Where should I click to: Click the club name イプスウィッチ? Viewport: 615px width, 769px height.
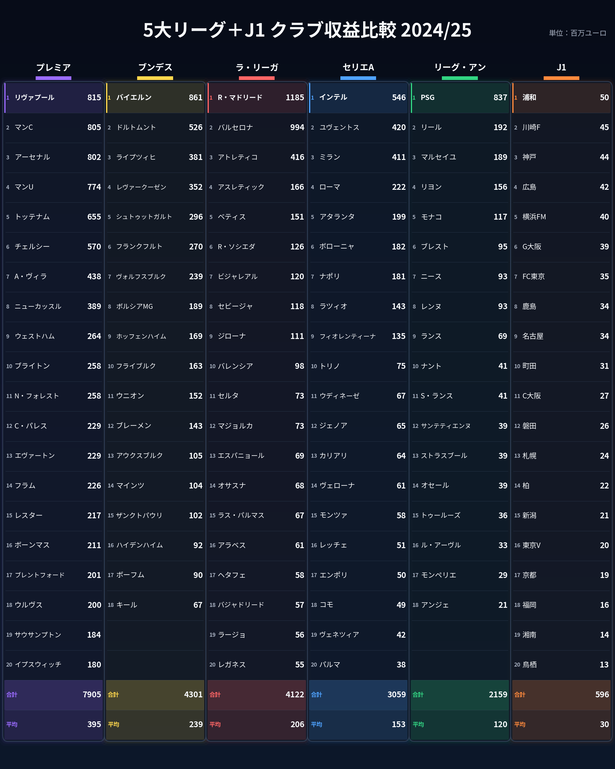point(38,665)
